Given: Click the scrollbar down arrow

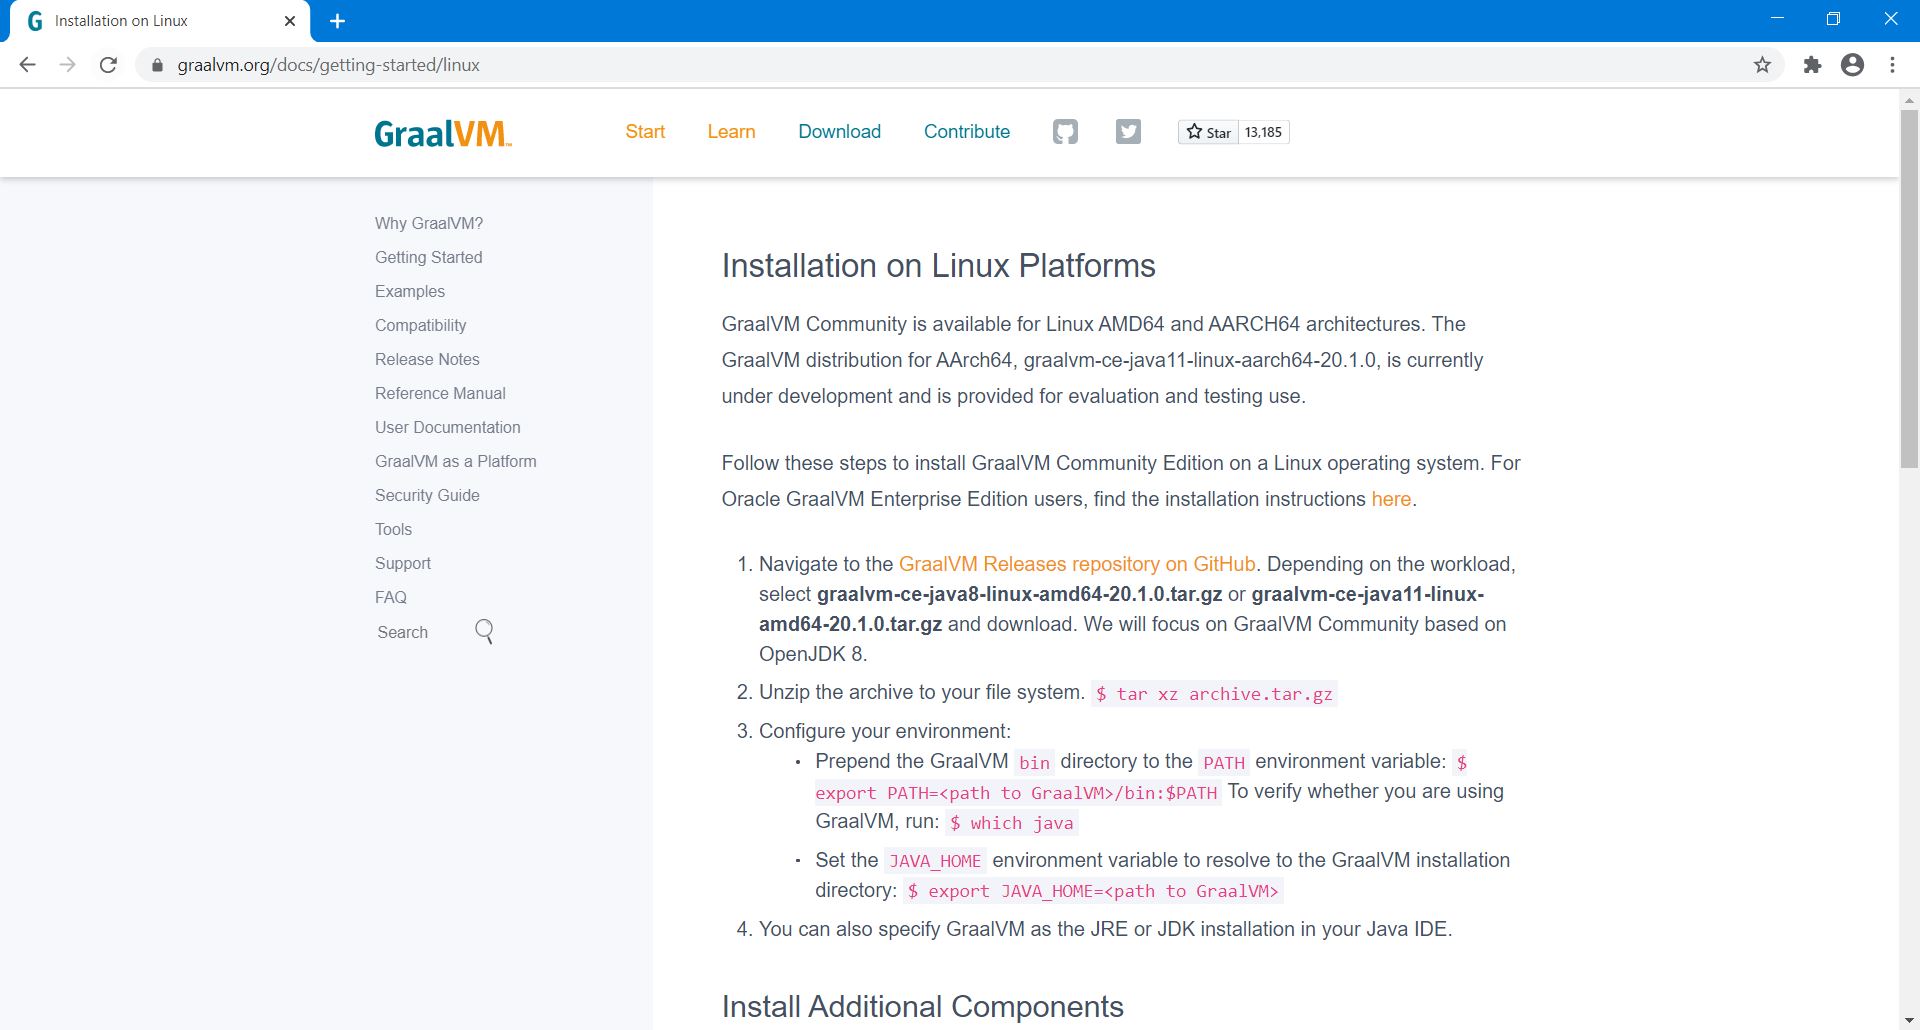Looking at the screenshot, I should coord(1909,1020).
